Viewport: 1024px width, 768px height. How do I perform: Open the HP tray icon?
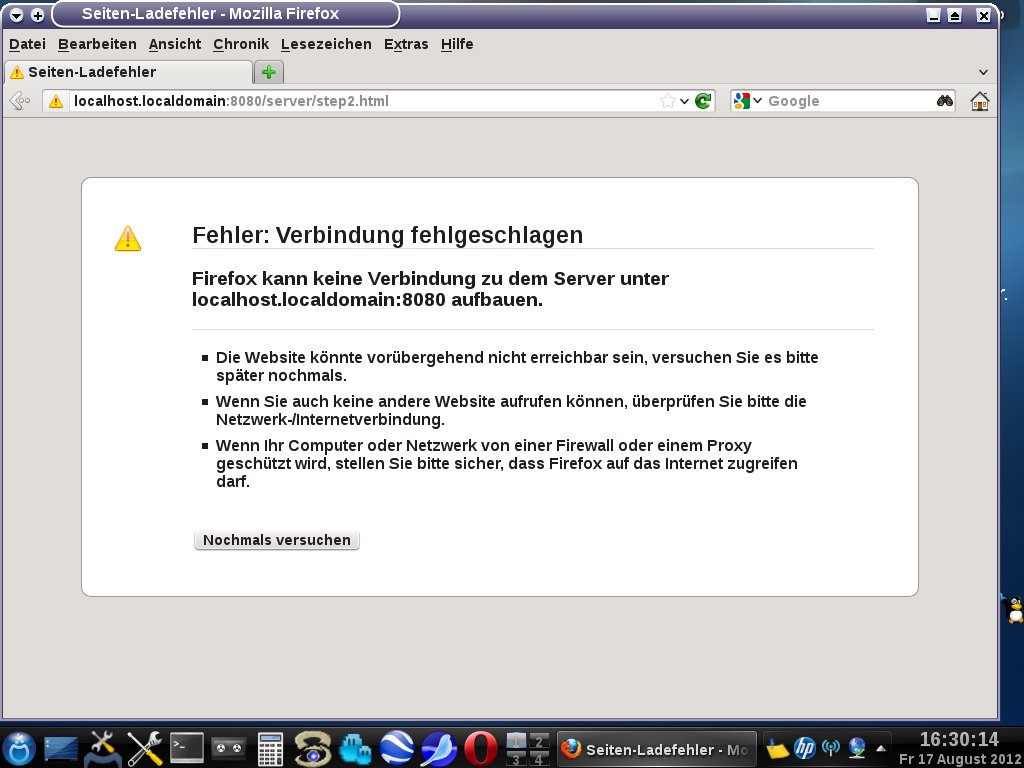pyautogui.click(x=805, y=748)
